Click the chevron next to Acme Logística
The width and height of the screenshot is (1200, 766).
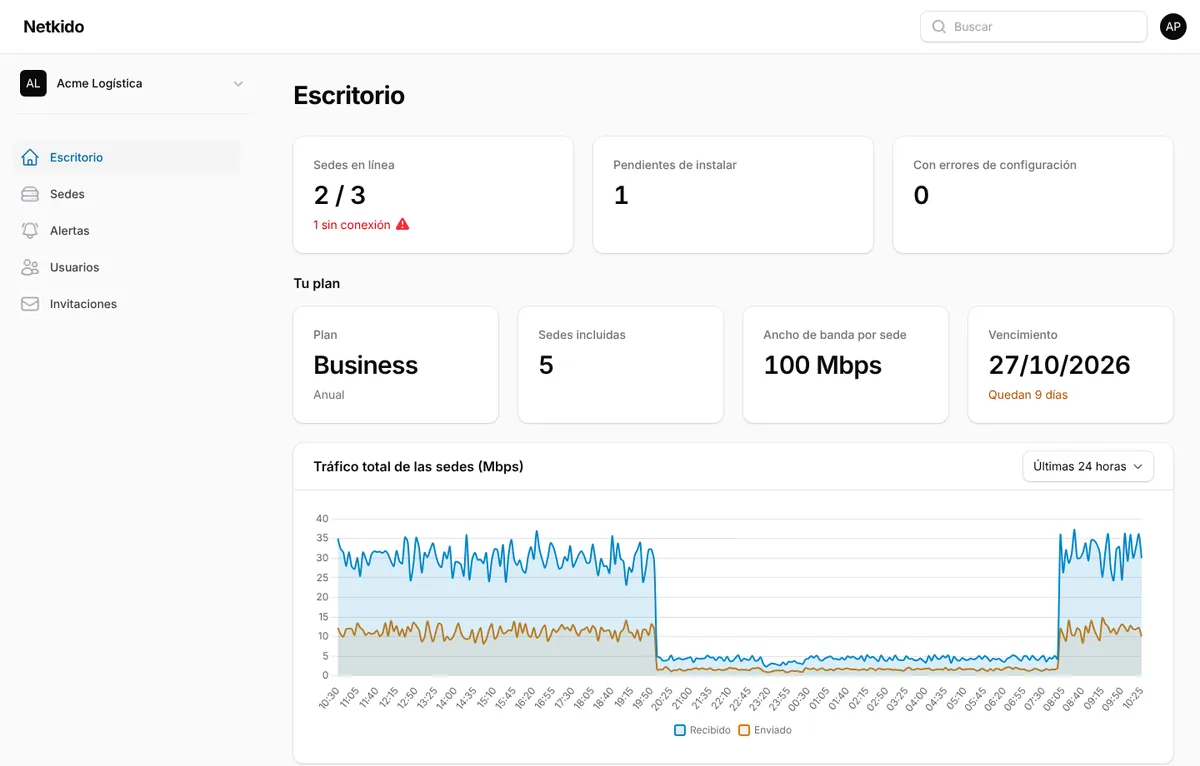[x=238, y=84]
